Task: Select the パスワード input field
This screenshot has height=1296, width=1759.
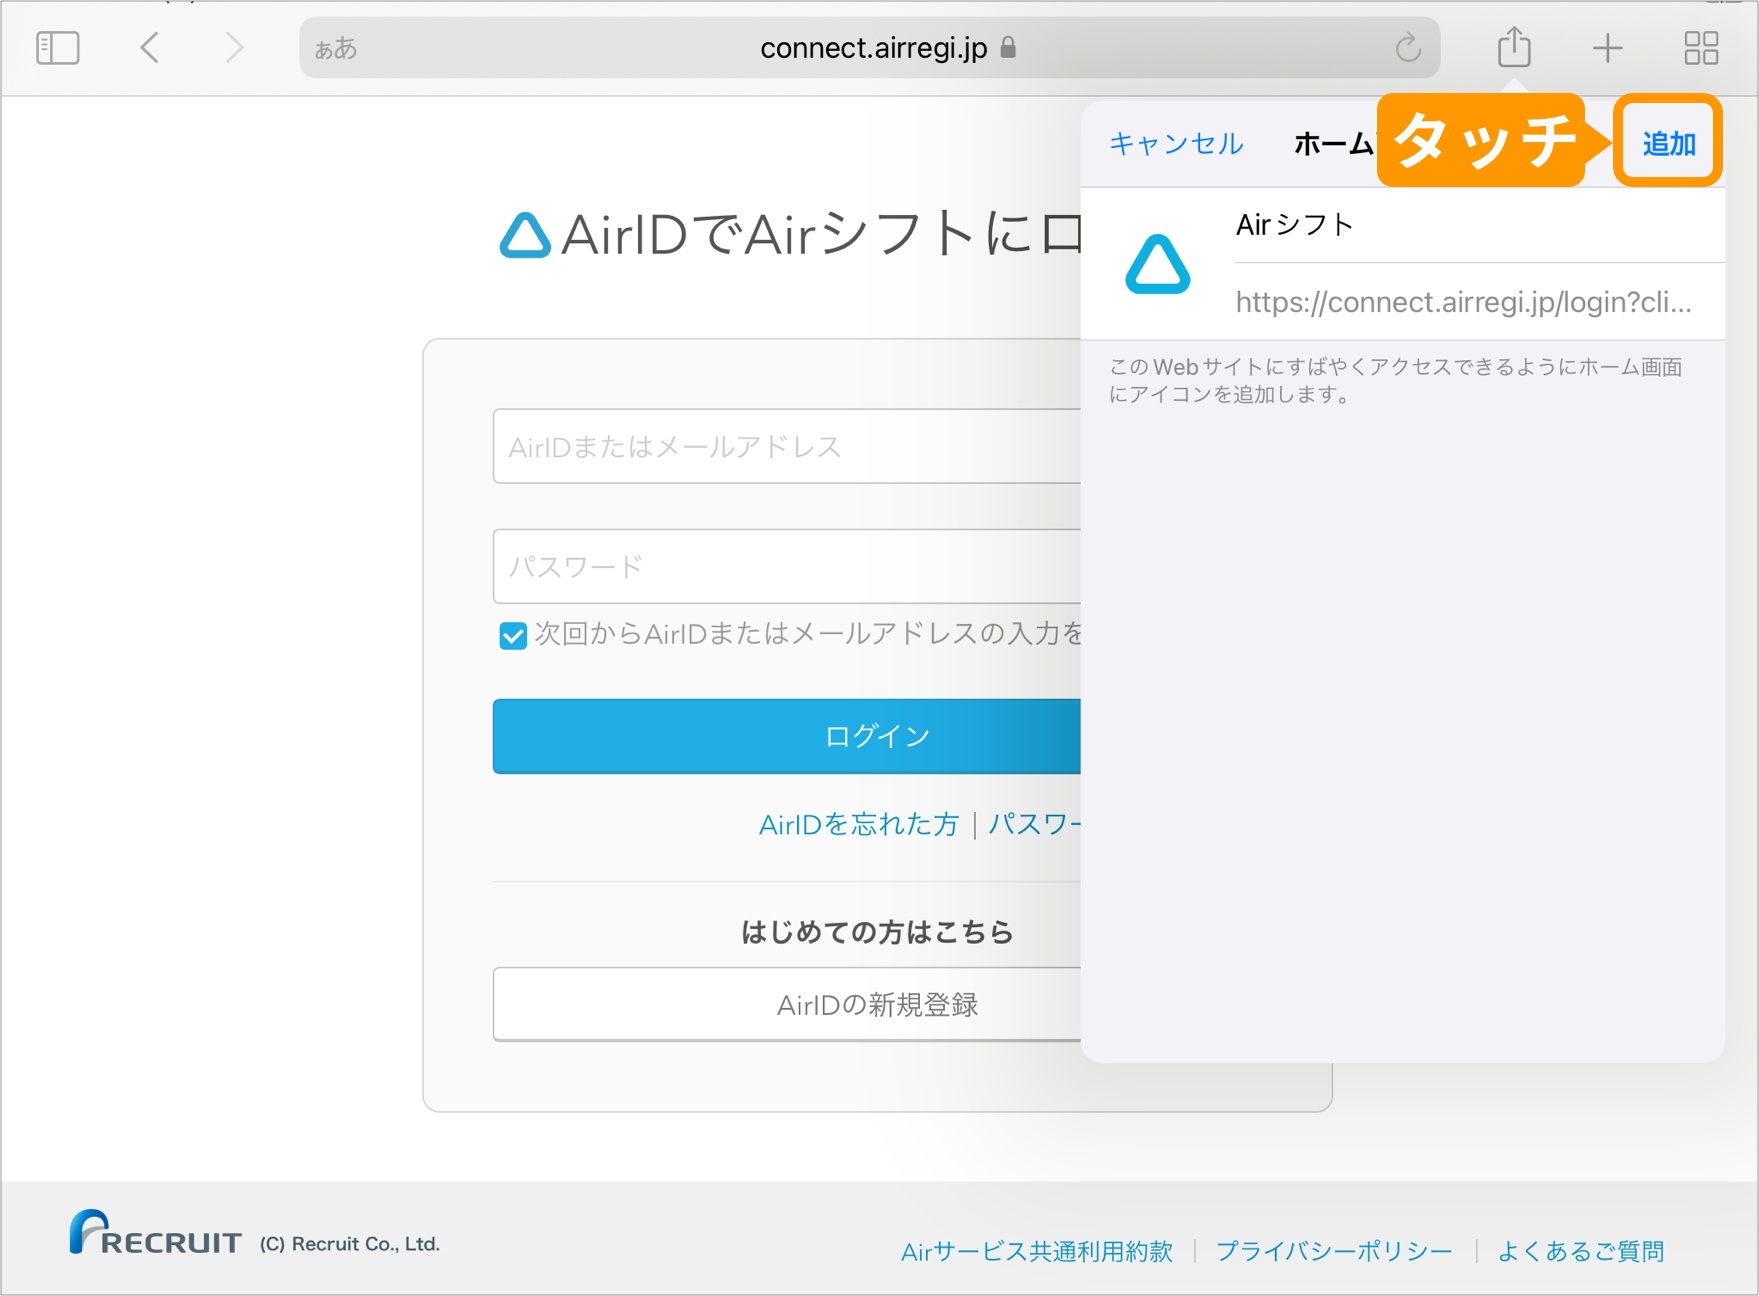Action: tap(780, 566)
